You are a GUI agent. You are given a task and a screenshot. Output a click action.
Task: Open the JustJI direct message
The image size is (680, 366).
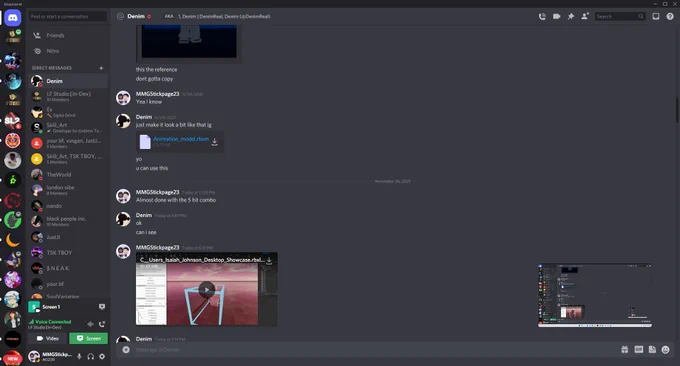click(x=68, y=237)
